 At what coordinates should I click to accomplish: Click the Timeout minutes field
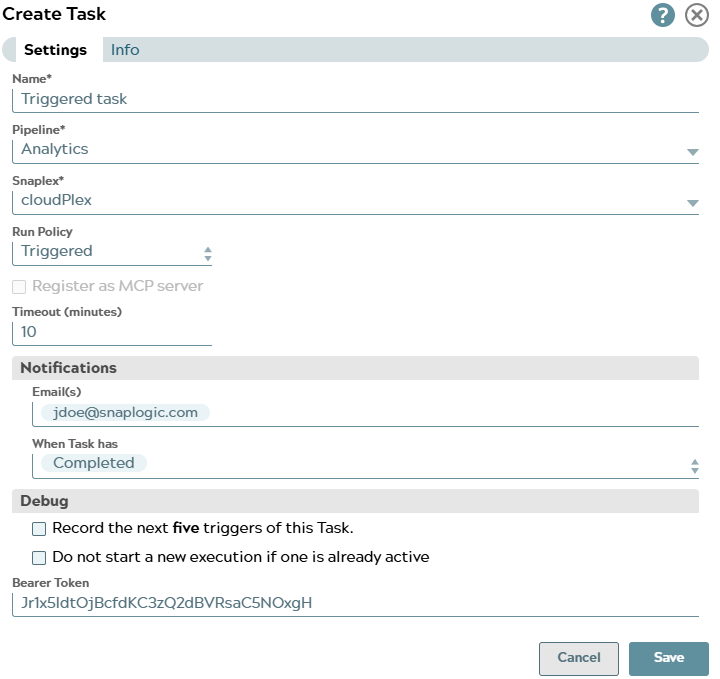[x=112, y=332]
